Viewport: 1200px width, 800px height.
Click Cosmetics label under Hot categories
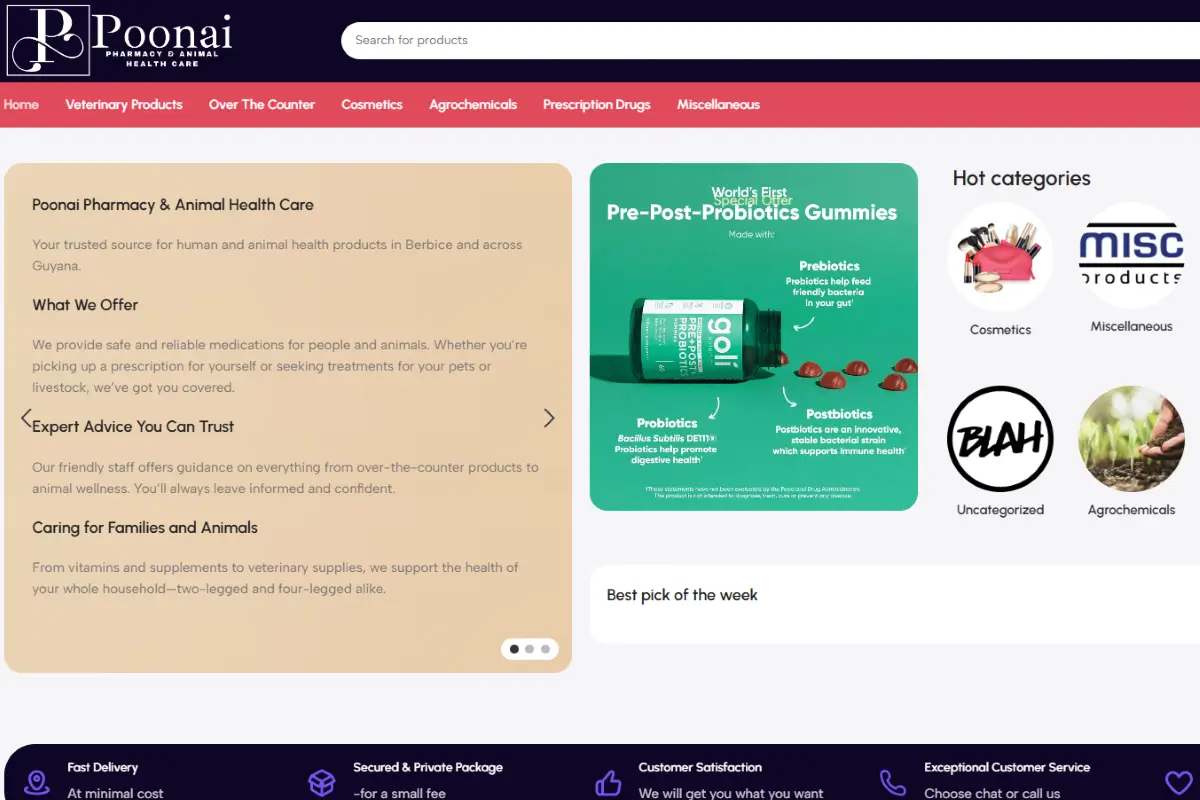(x=1000, y=329)
